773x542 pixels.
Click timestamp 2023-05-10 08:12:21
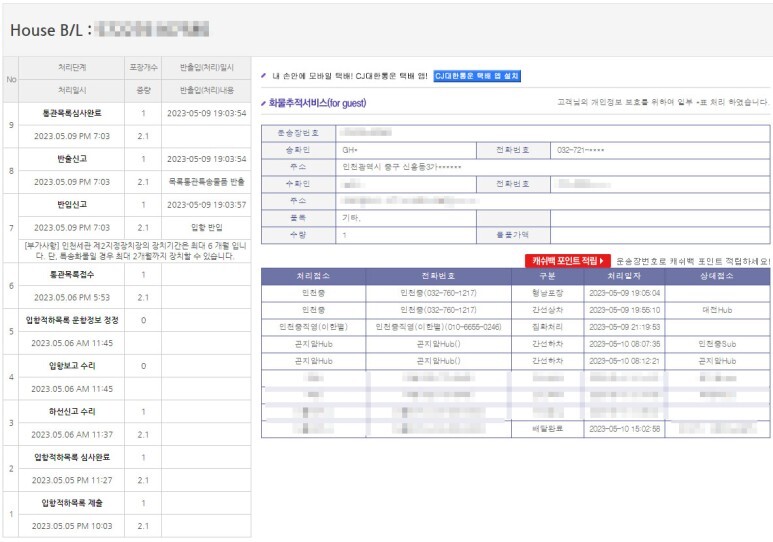coord(624,361)
